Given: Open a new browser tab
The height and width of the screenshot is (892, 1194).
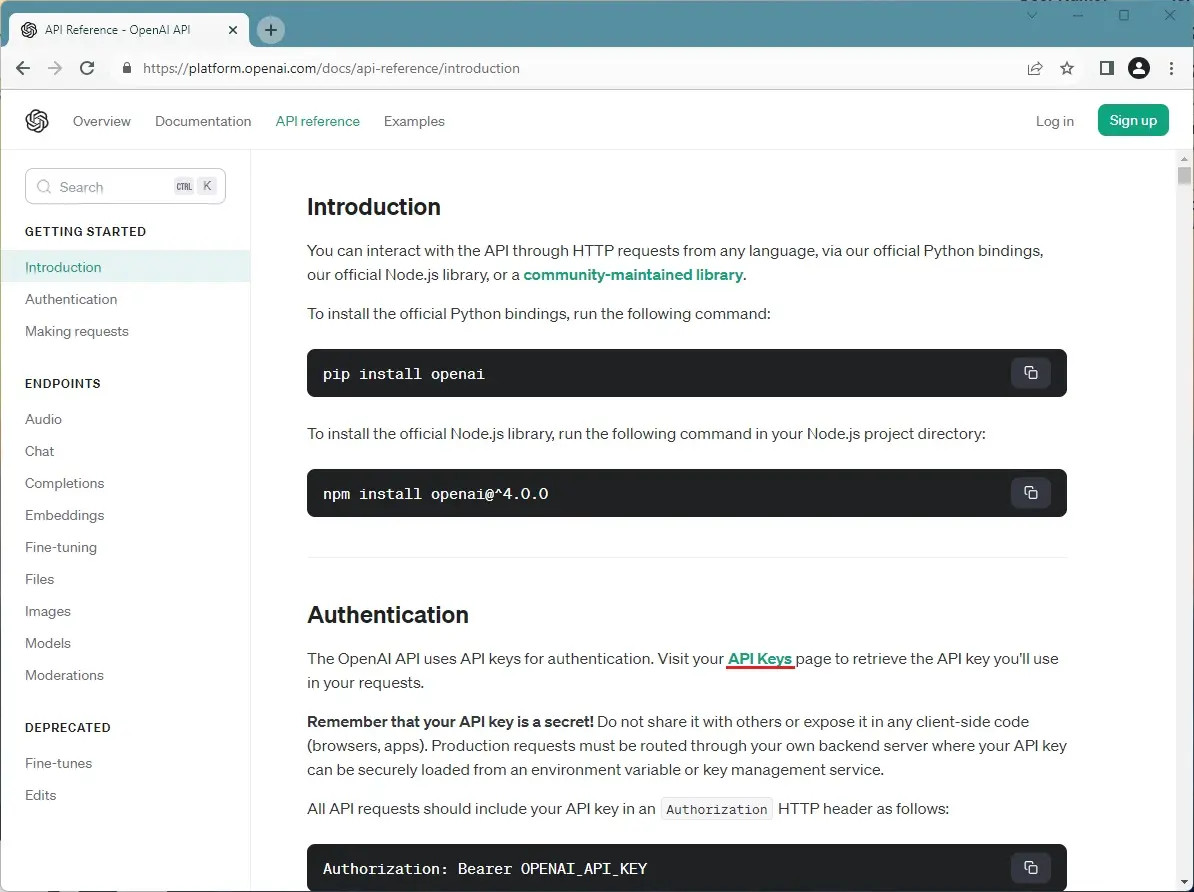Looking at the screenshot, I should [271, 30].
